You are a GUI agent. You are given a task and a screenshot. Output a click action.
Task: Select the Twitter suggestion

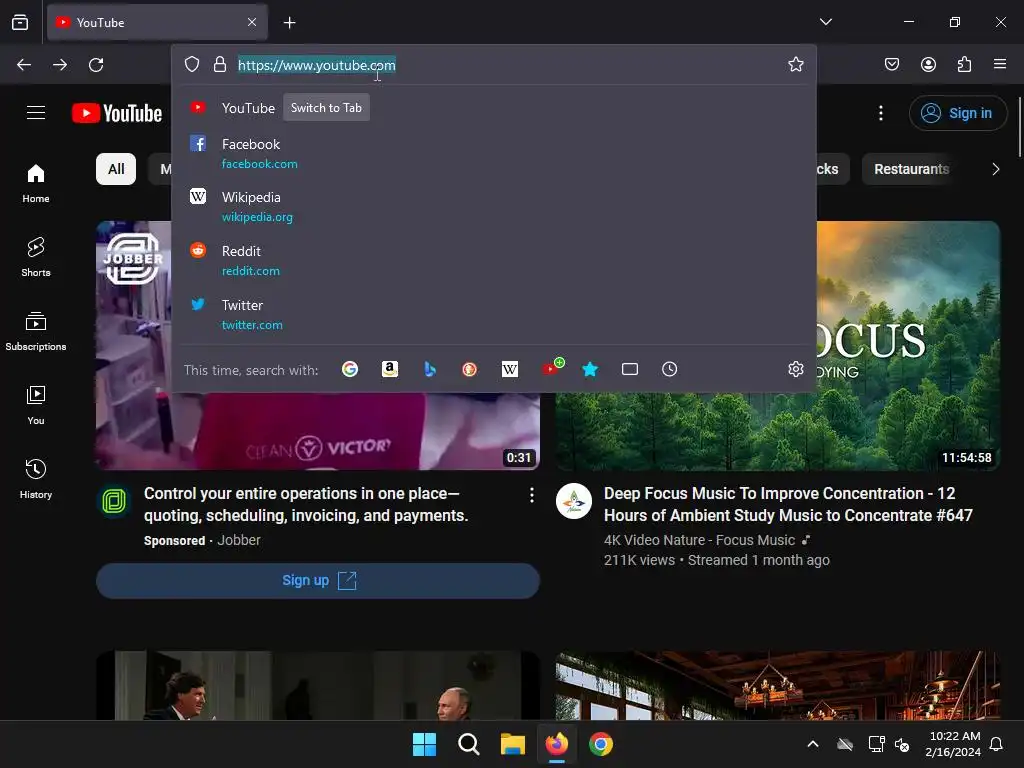[494, 315]
